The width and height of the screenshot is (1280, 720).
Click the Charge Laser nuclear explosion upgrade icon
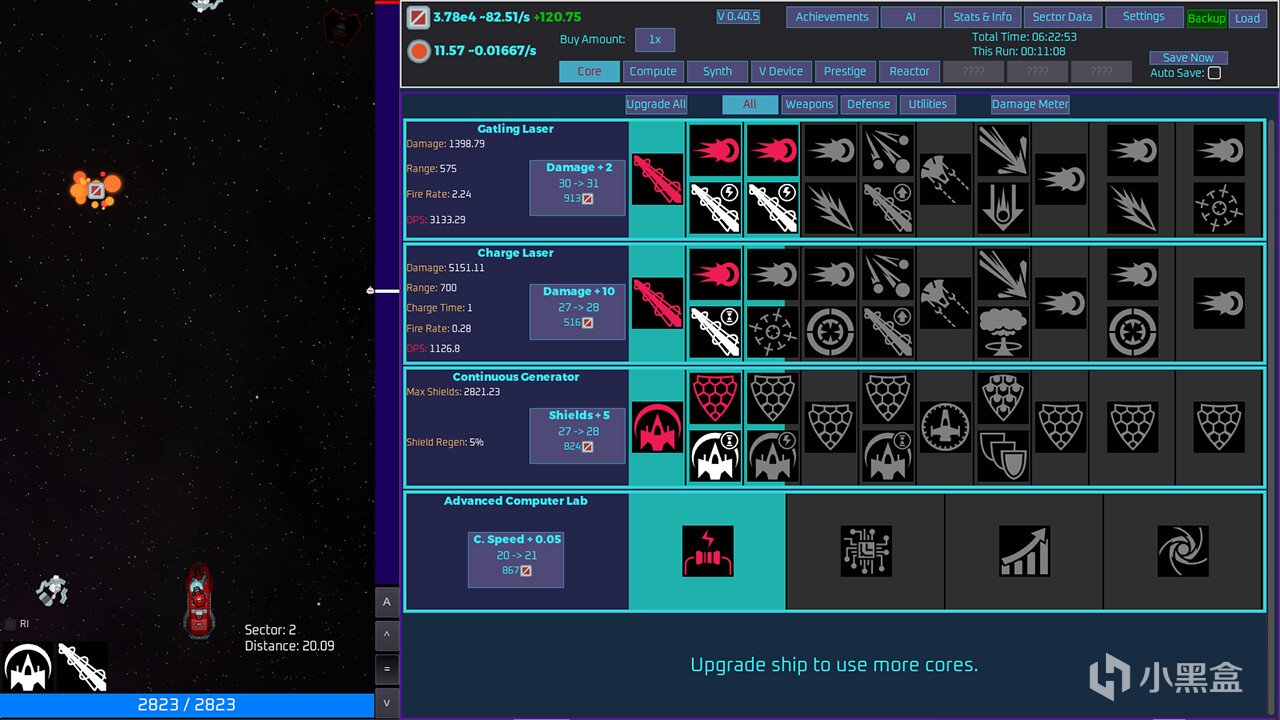click(x=1002, y=331)
